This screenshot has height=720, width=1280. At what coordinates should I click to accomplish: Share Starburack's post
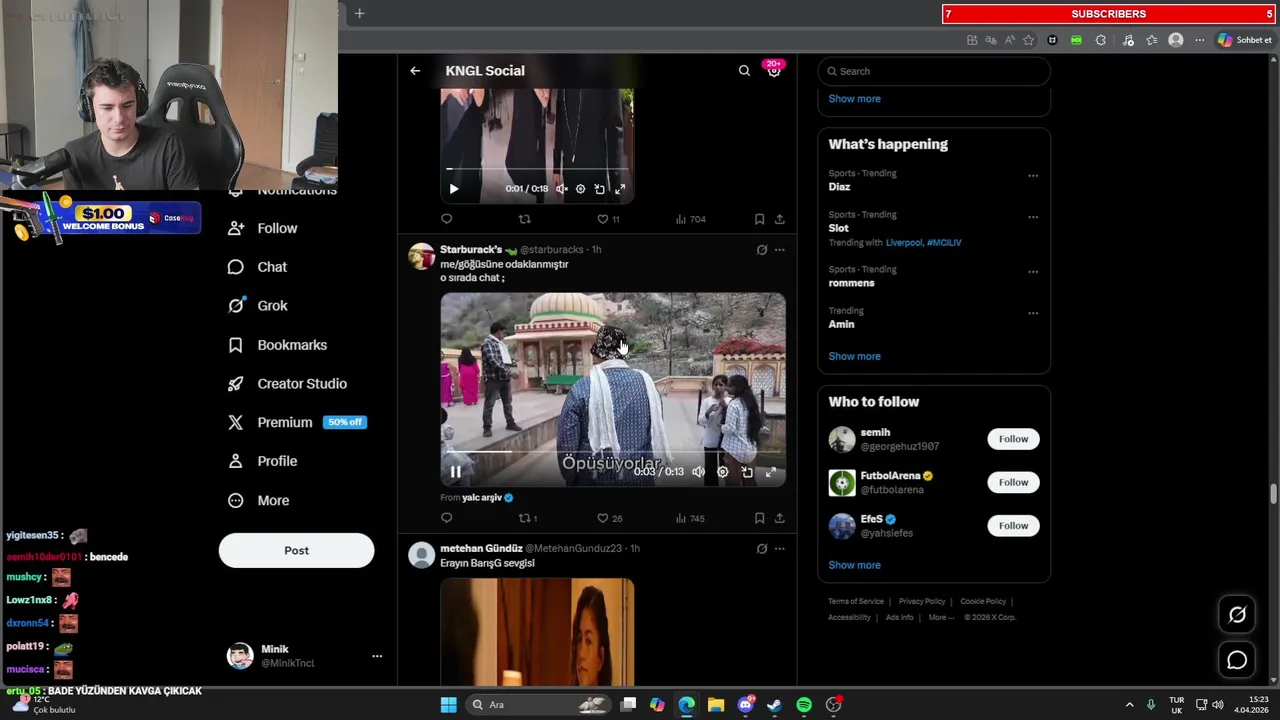[x=780, y=518]
